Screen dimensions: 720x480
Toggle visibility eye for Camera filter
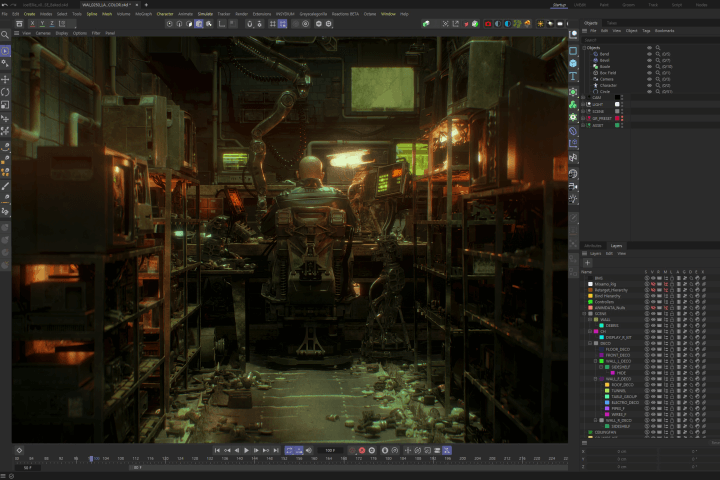click(649, 78)
